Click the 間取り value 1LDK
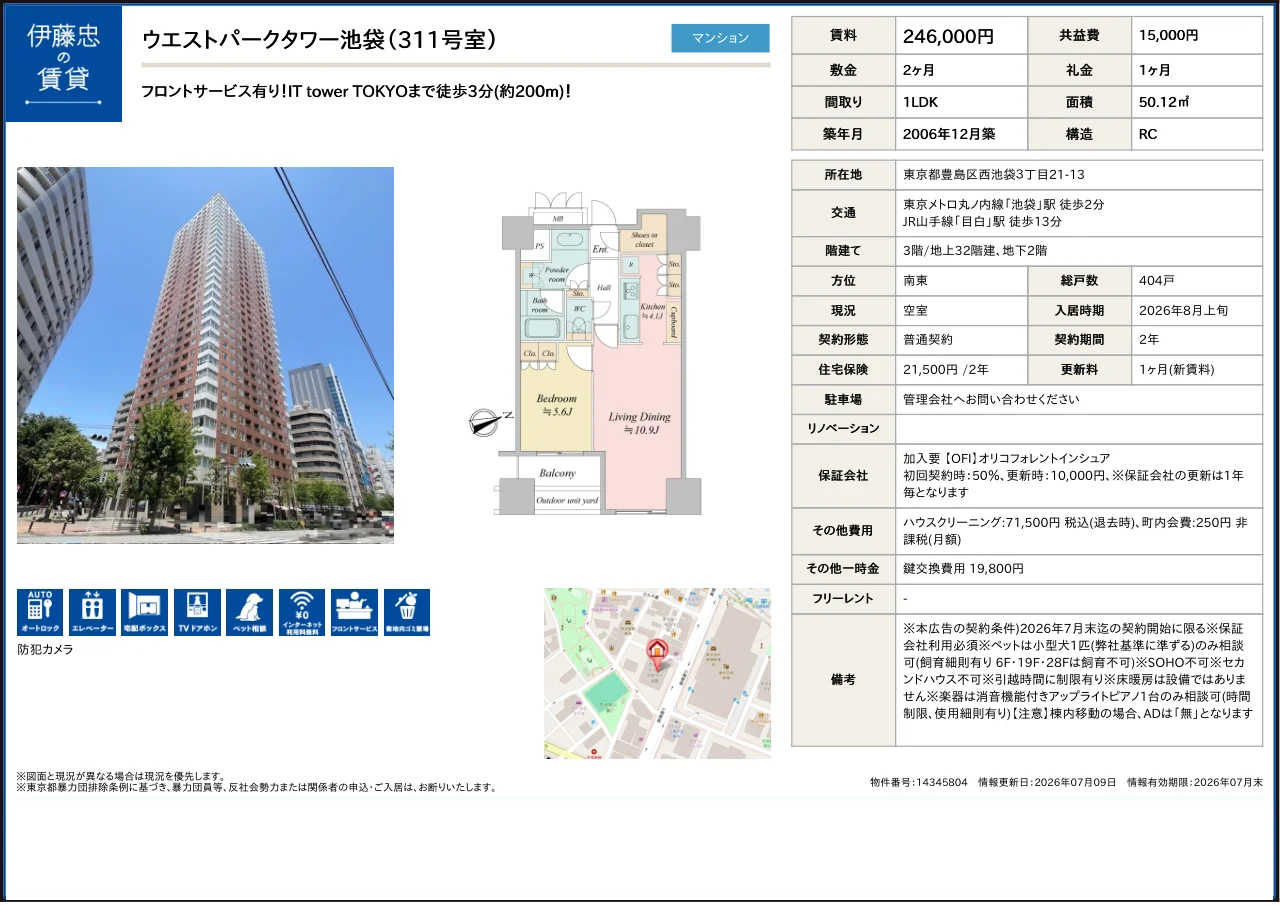 920,102
